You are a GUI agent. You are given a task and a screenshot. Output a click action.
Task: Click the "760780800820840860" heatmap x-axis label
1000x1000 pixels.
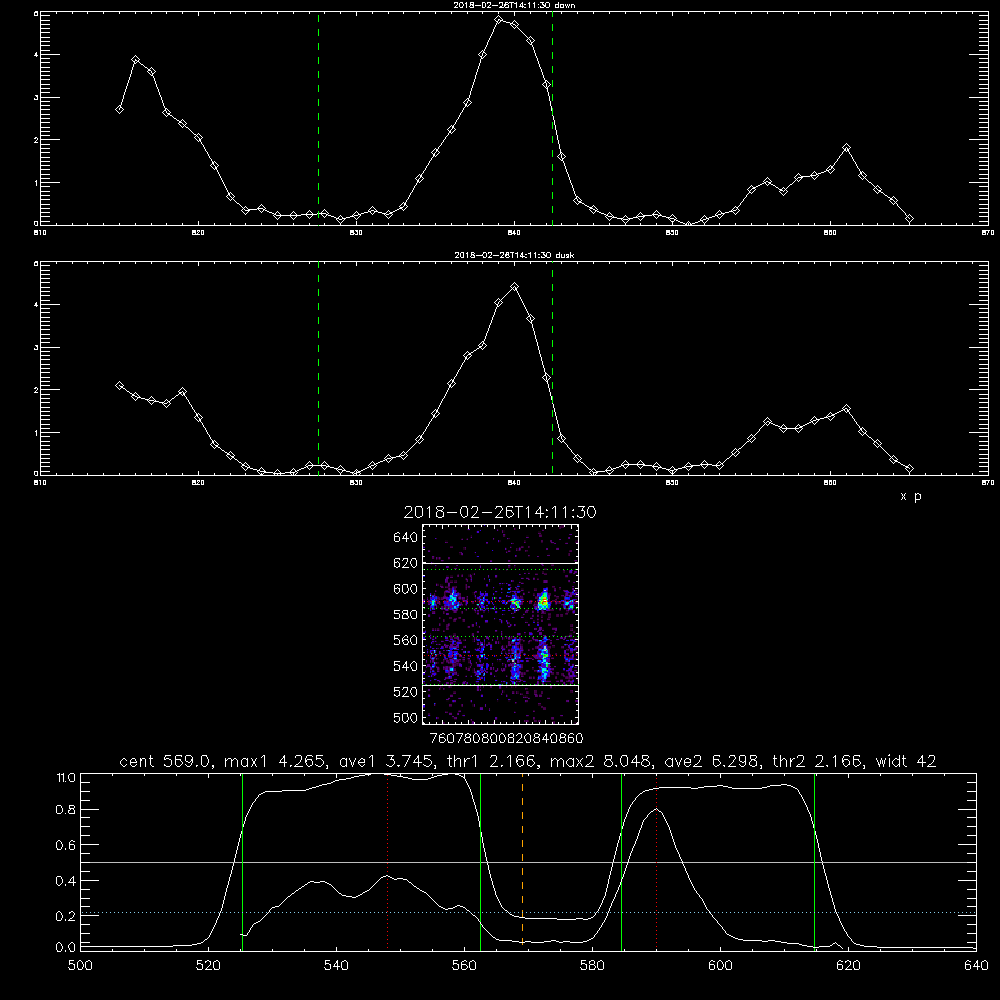tap(506, 738)
